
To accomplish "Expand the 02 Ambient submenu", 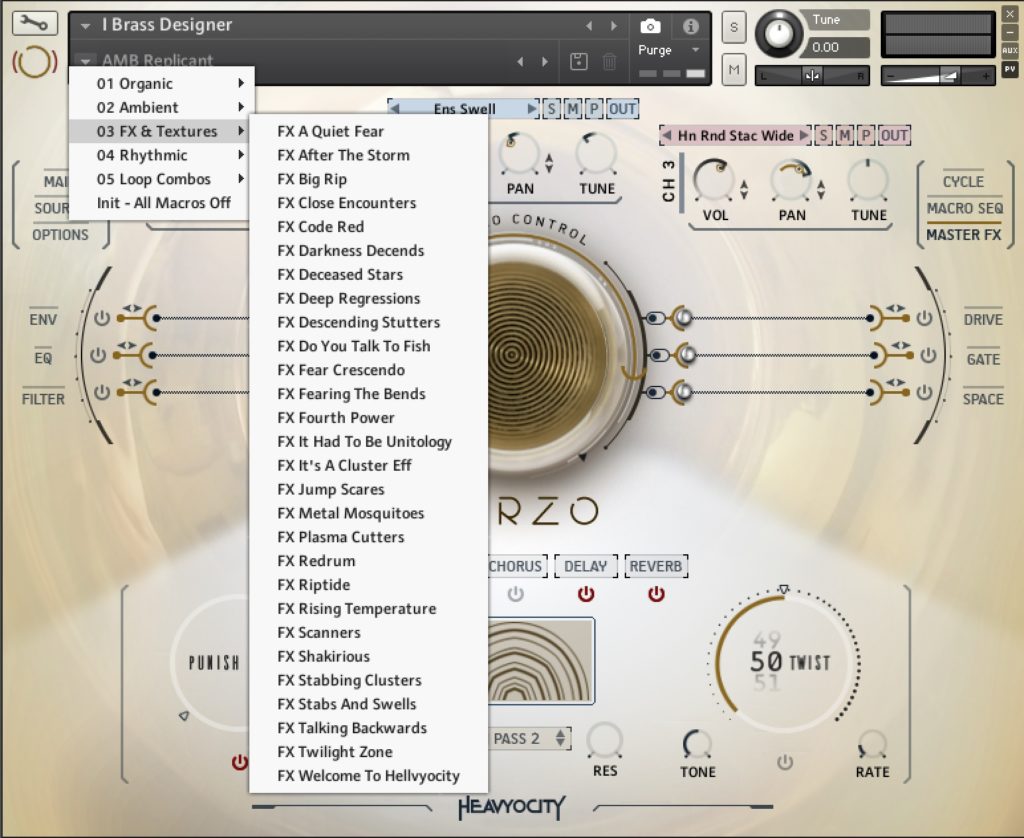I will (161, 107).
